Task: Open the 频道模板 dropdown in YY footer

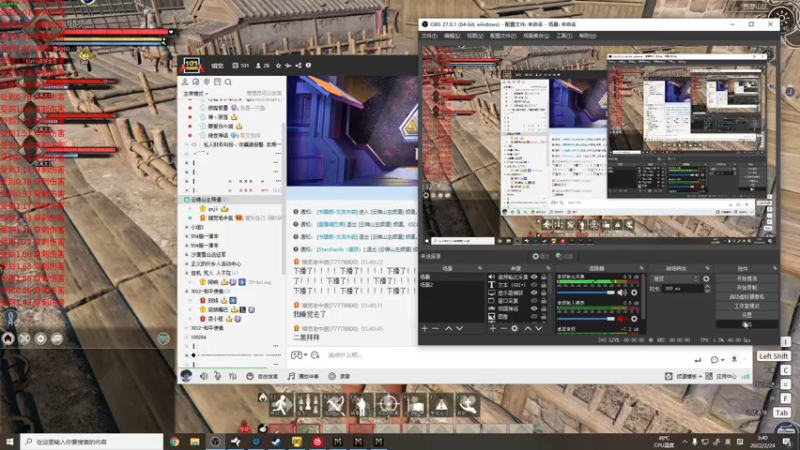Action: [x=688, y=376]
